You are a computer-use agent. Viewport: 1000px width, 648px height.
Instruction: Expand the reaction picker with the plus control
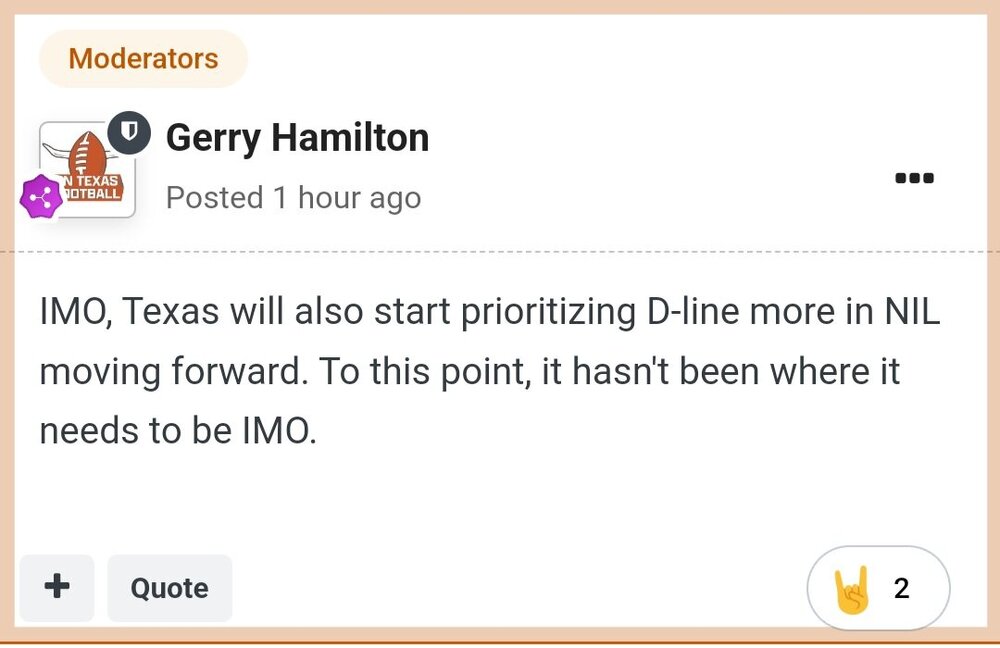pos(56,589)
